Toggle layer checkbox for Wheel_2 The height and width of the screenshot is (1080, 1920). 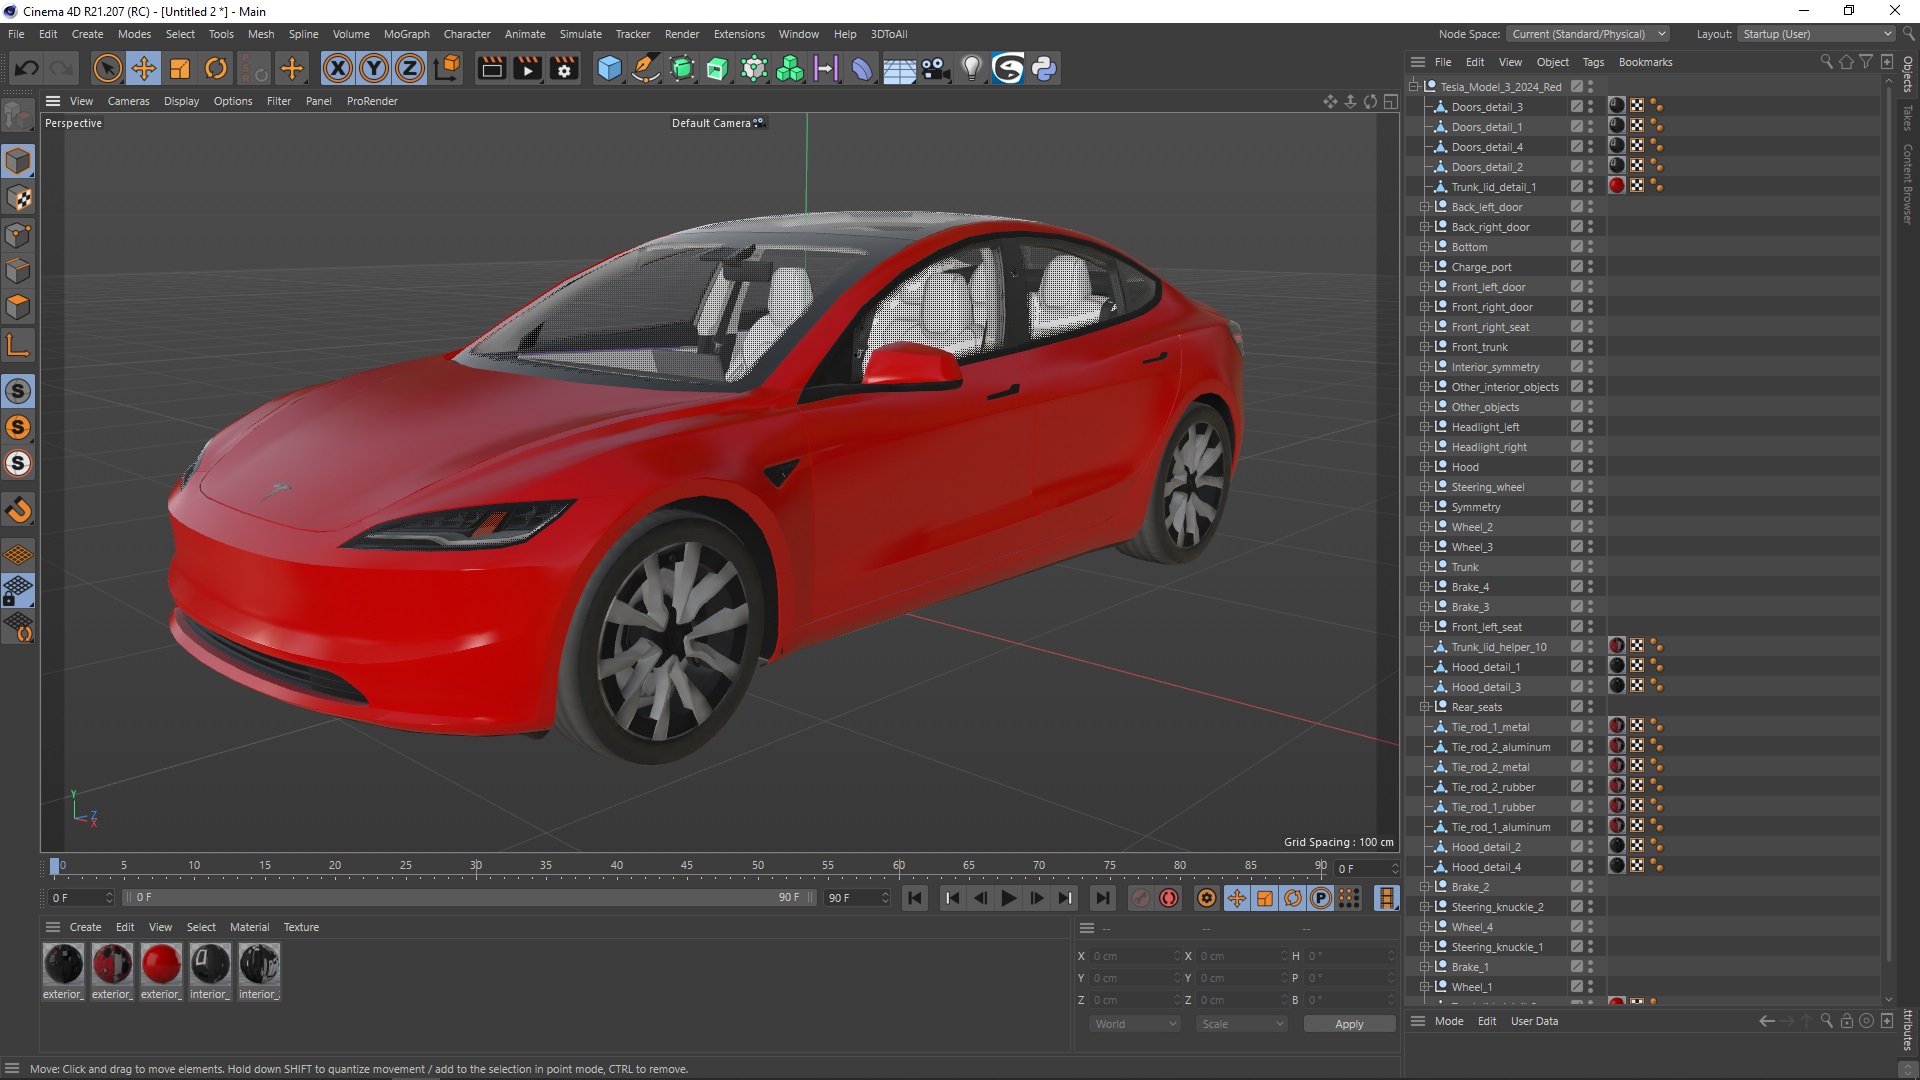point(1576,527)
